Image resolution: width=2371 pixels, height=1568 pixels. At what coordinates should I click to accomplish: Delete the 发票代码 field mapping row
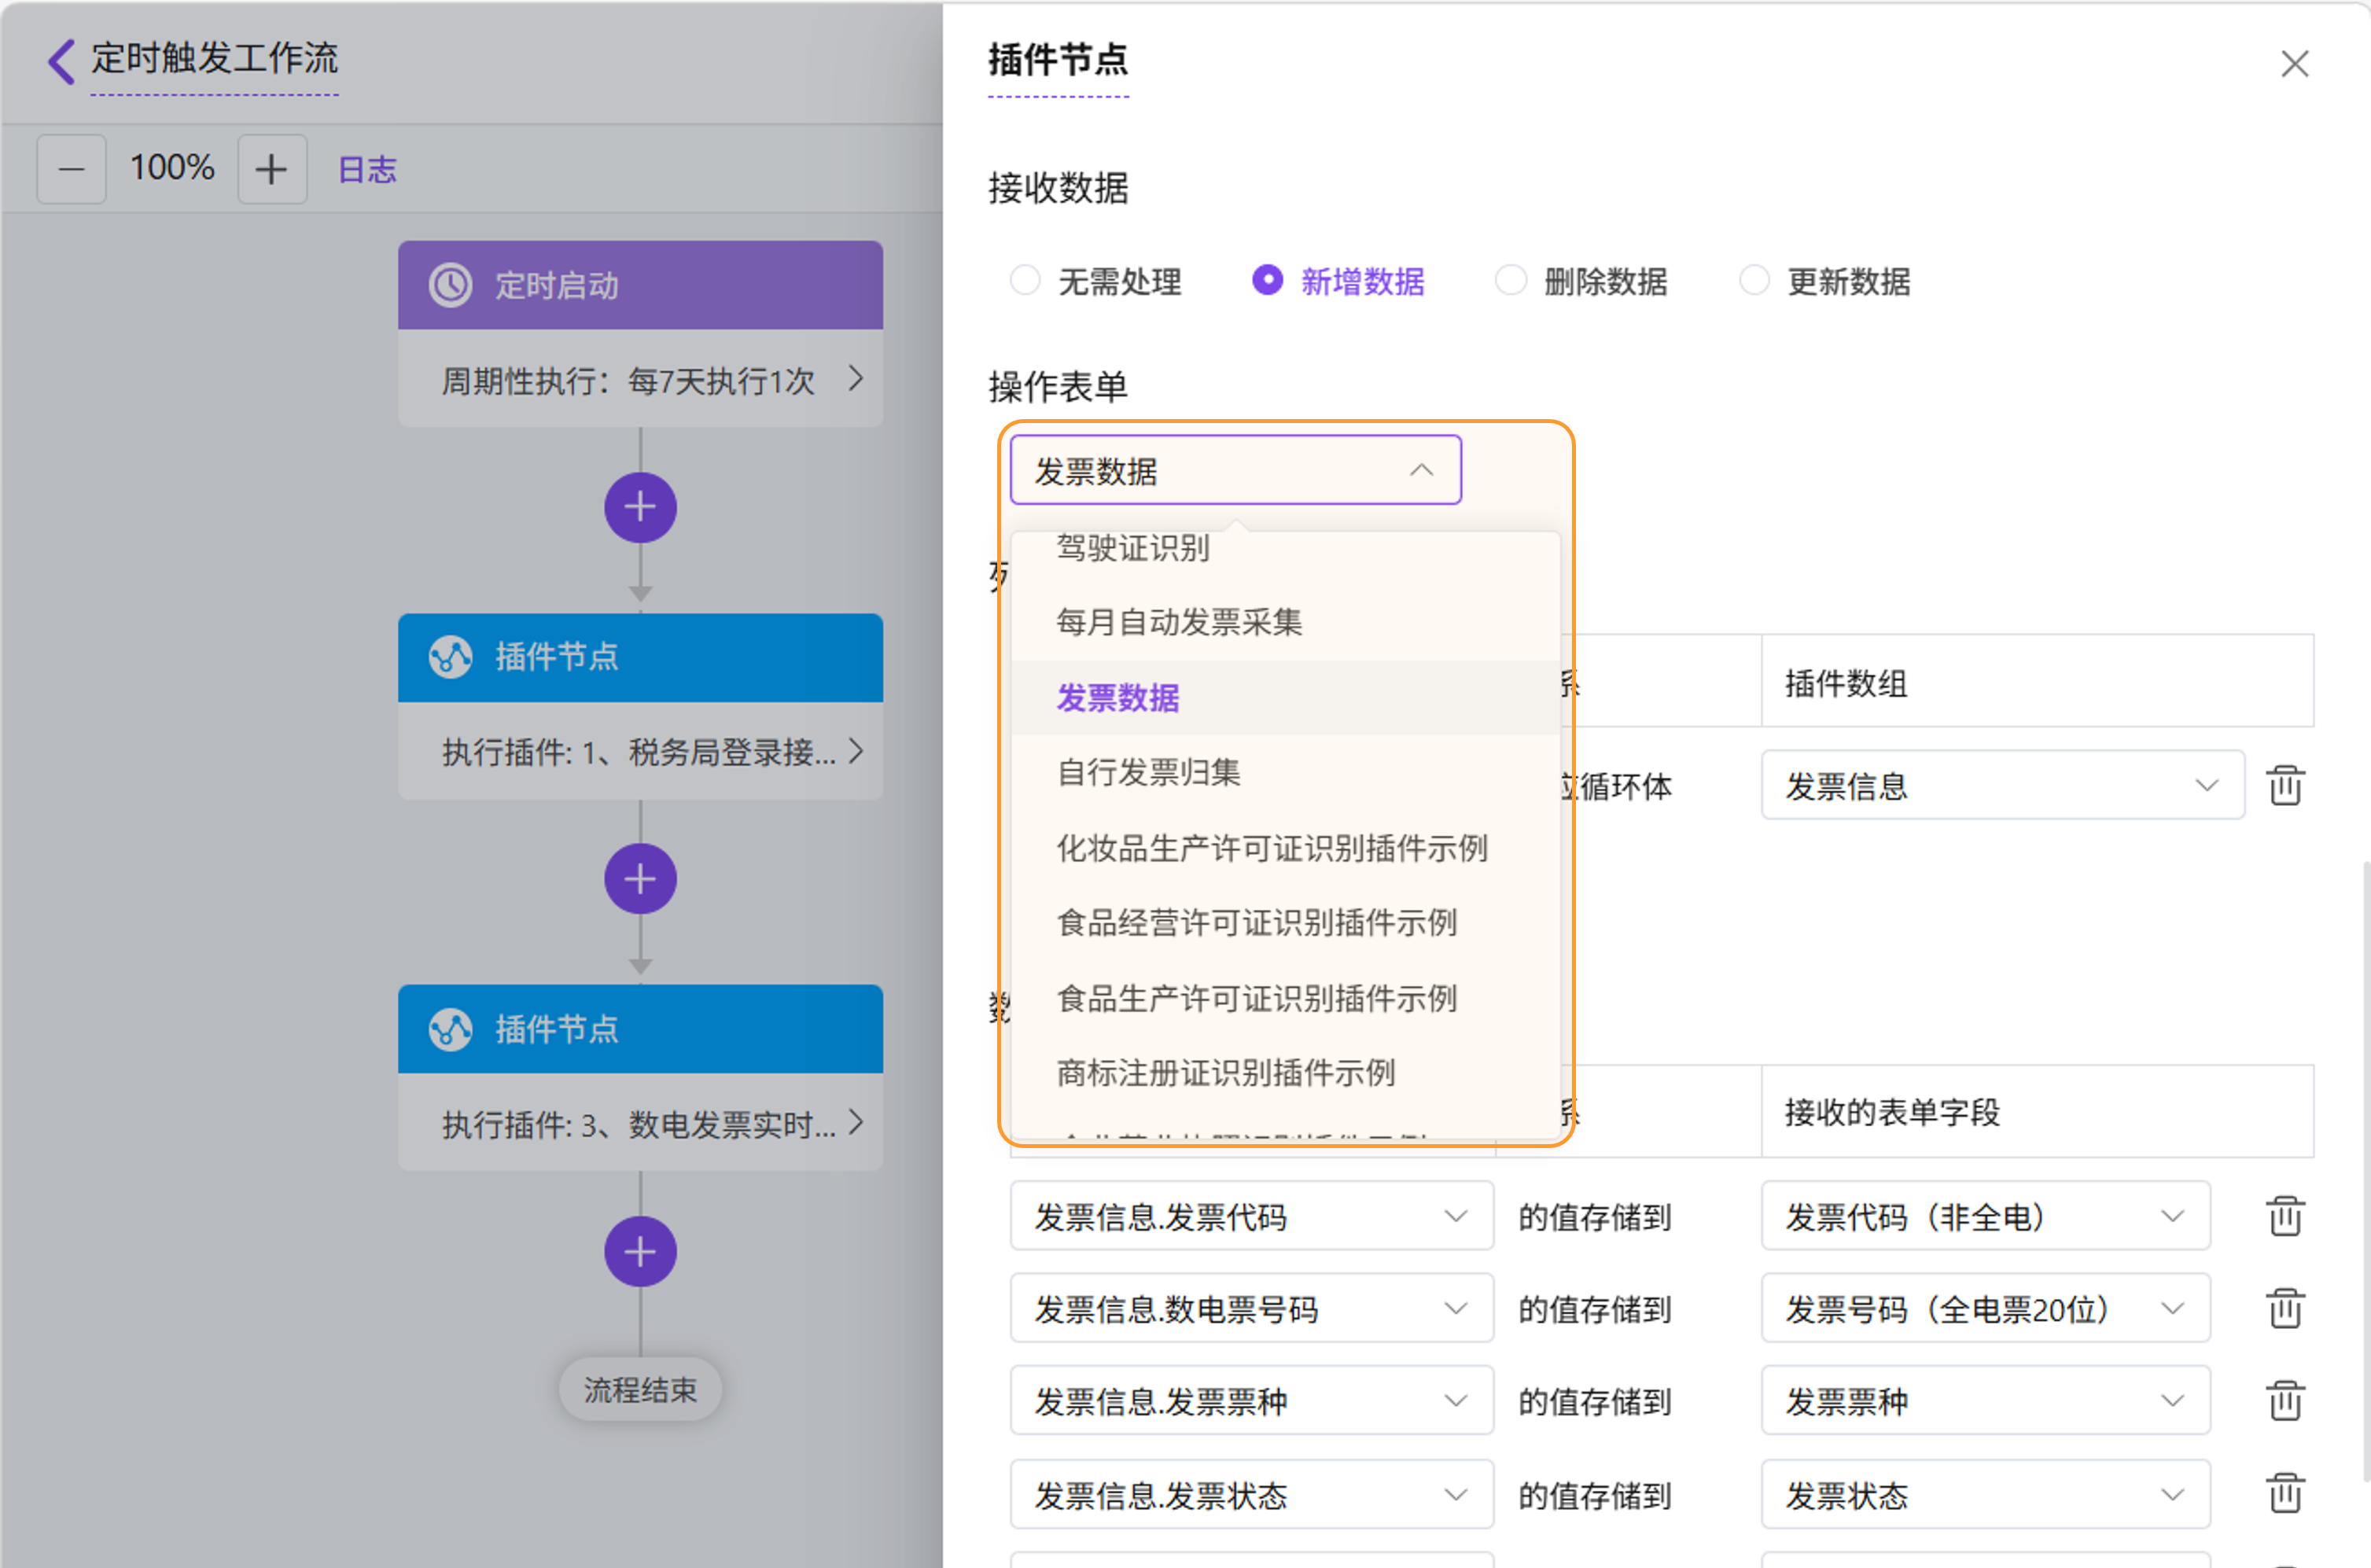point(2285,1216)
